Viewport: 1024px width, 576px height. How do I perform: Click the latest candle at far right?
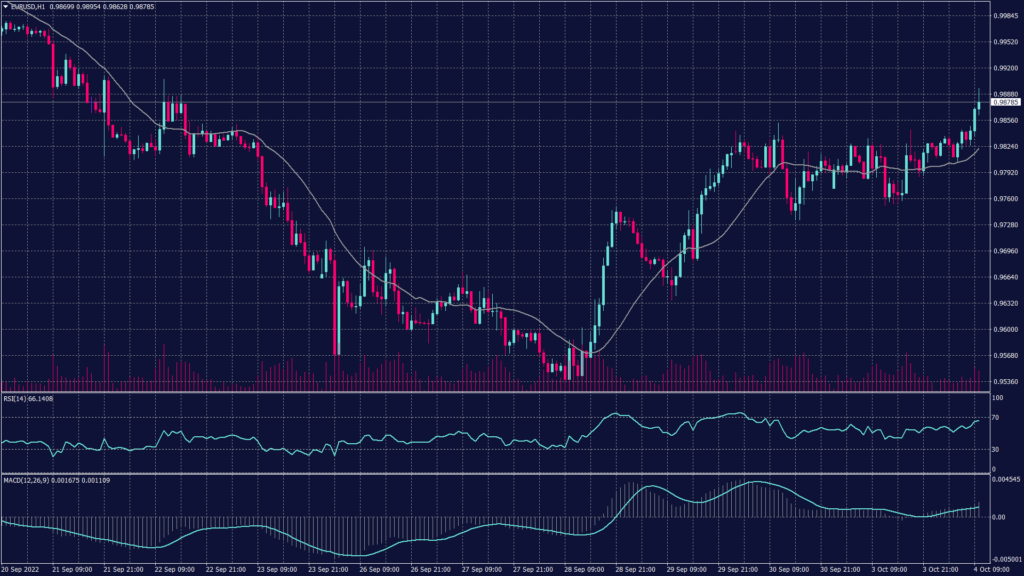tap(979, 103)
